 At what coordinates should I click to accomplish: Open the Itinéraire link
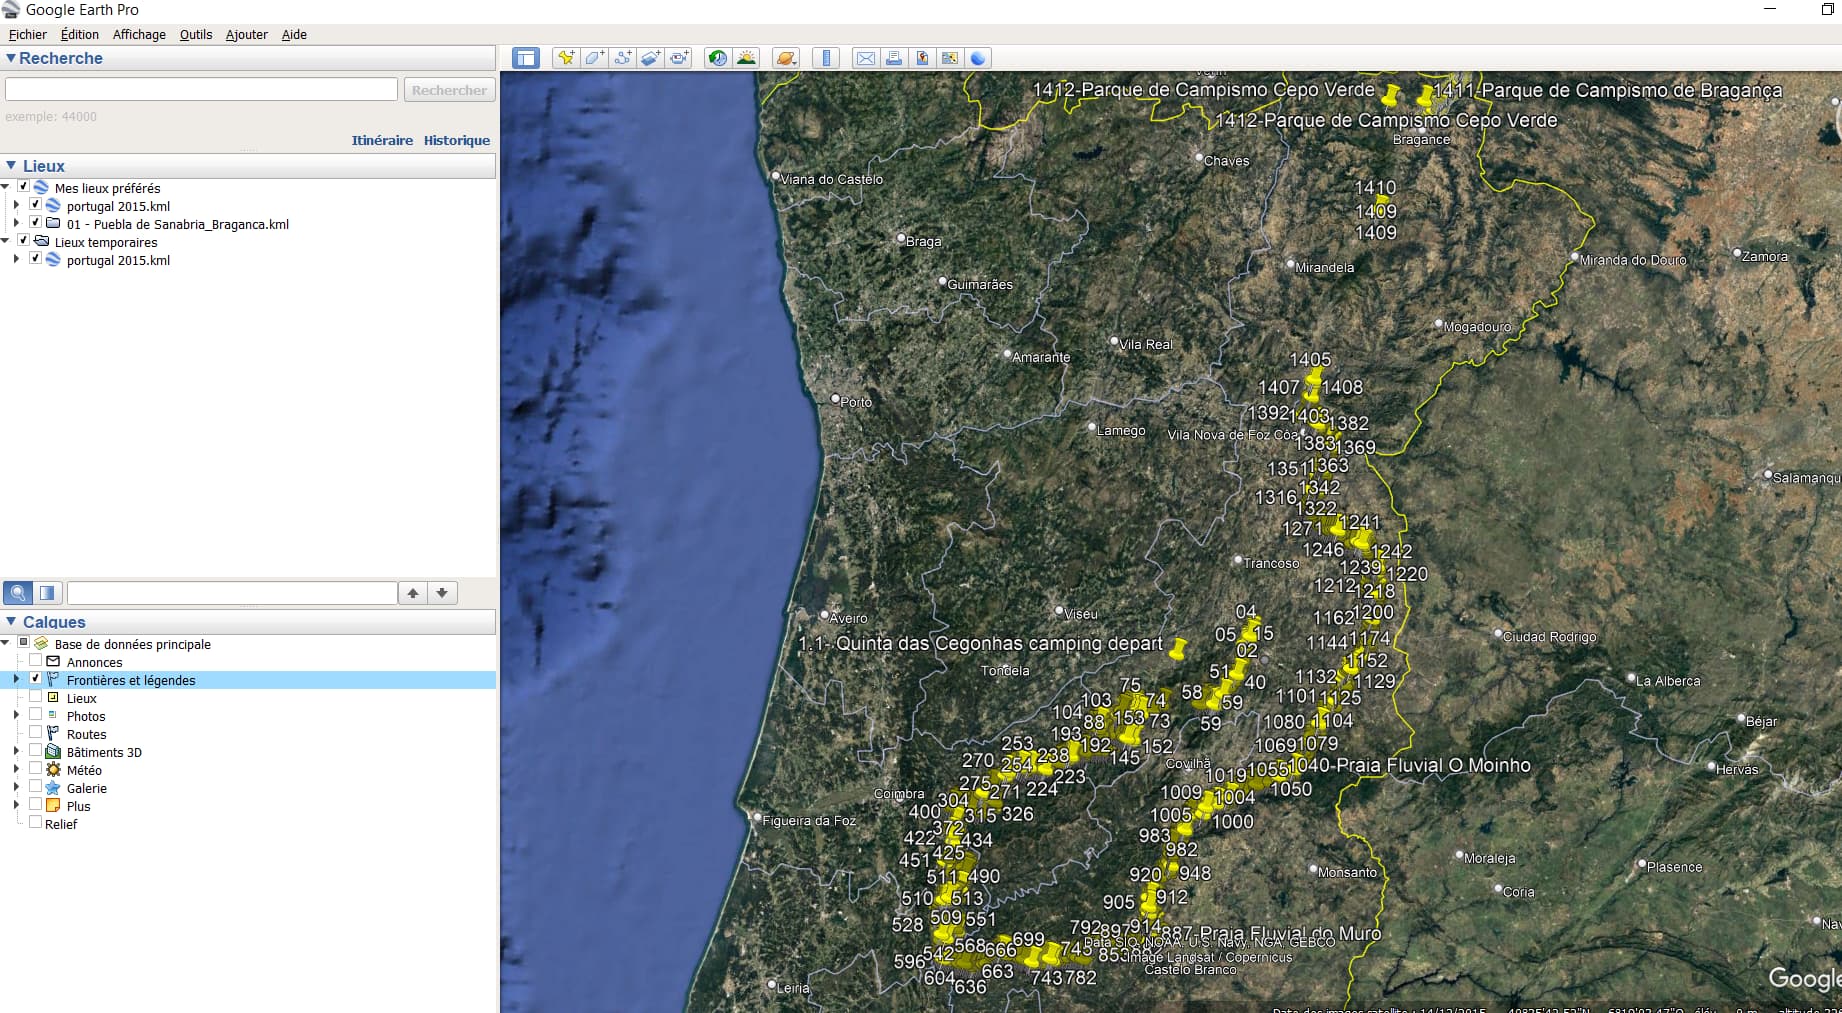click(x=382, y=140)
